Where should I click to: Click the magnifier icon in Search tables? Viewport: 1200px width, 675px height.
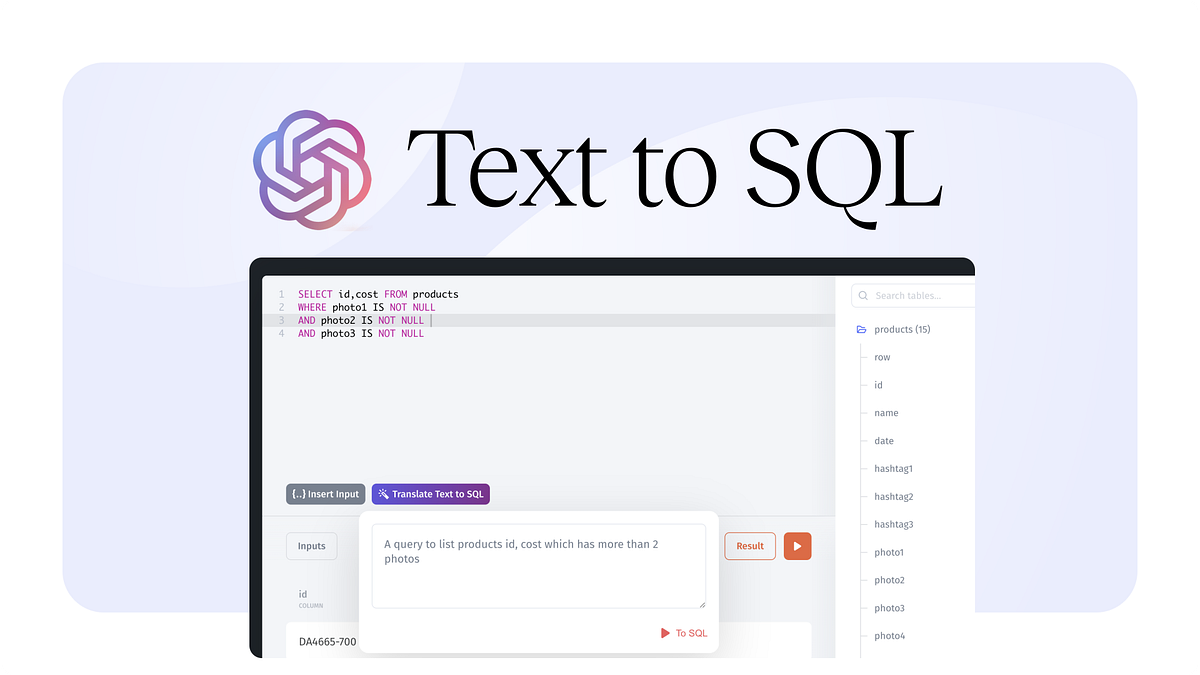[863, 295]
